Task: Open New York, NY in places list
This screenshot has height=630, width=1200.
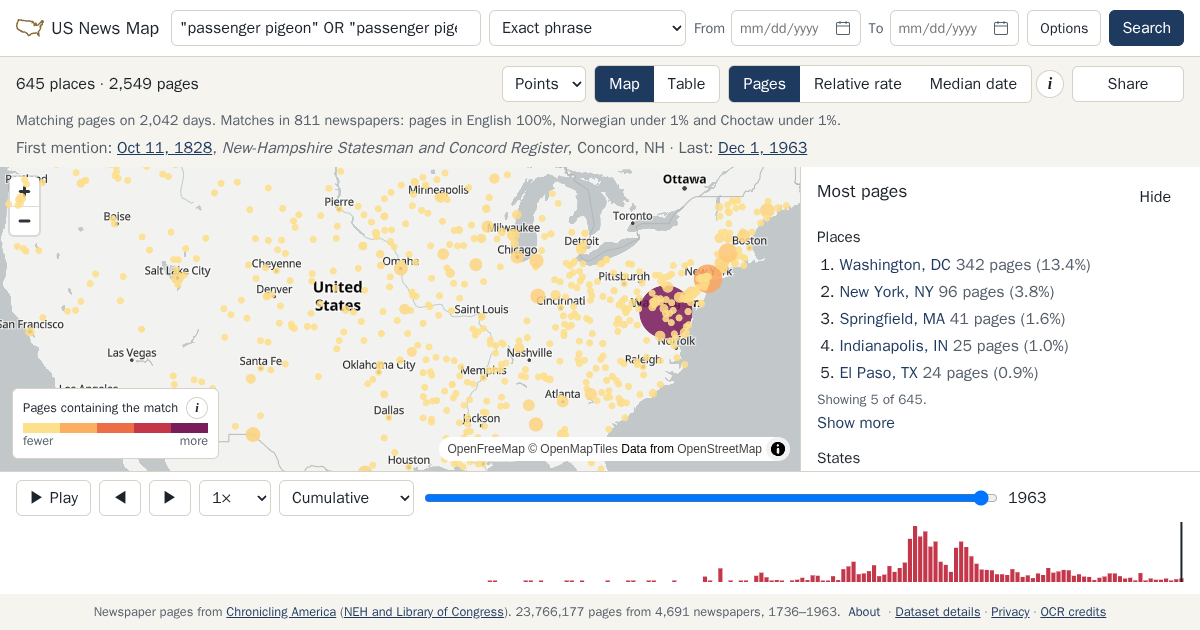Action: (x=886, y=292)
